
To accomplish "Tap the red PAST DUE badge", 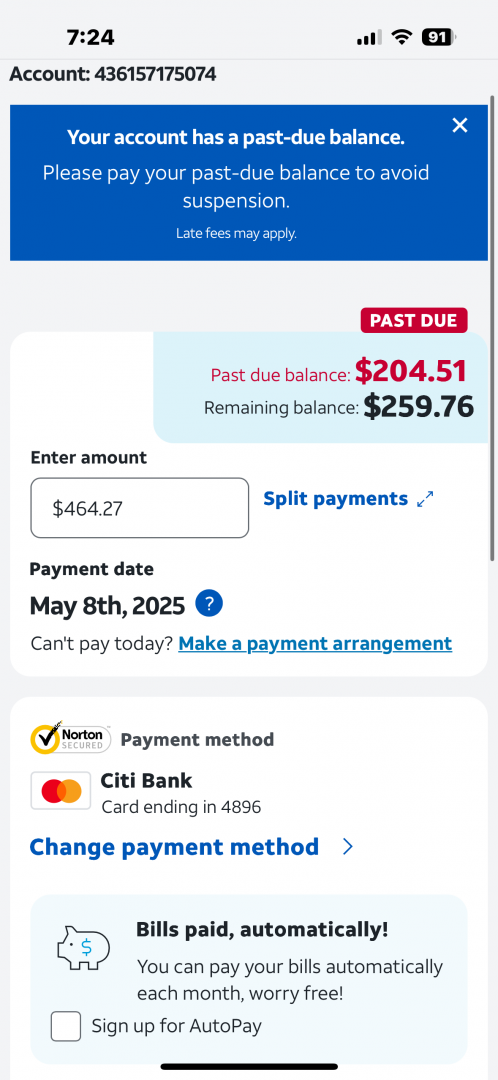I will click(414, 320).
